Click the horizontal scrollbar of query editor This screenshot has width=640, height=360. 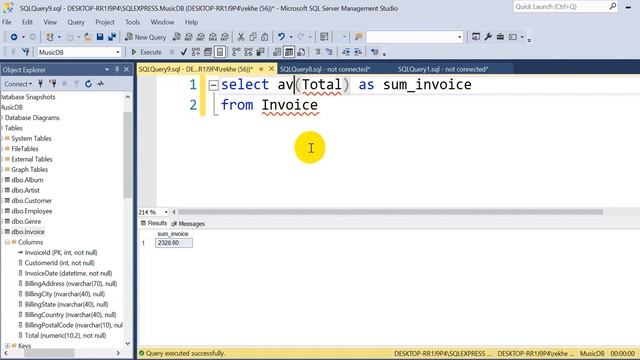click(390, 212)
